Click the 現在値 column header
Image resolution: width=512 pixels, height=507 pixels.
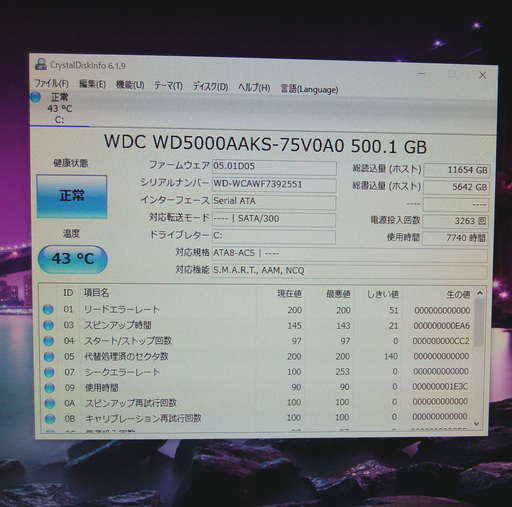pos(280,294)
